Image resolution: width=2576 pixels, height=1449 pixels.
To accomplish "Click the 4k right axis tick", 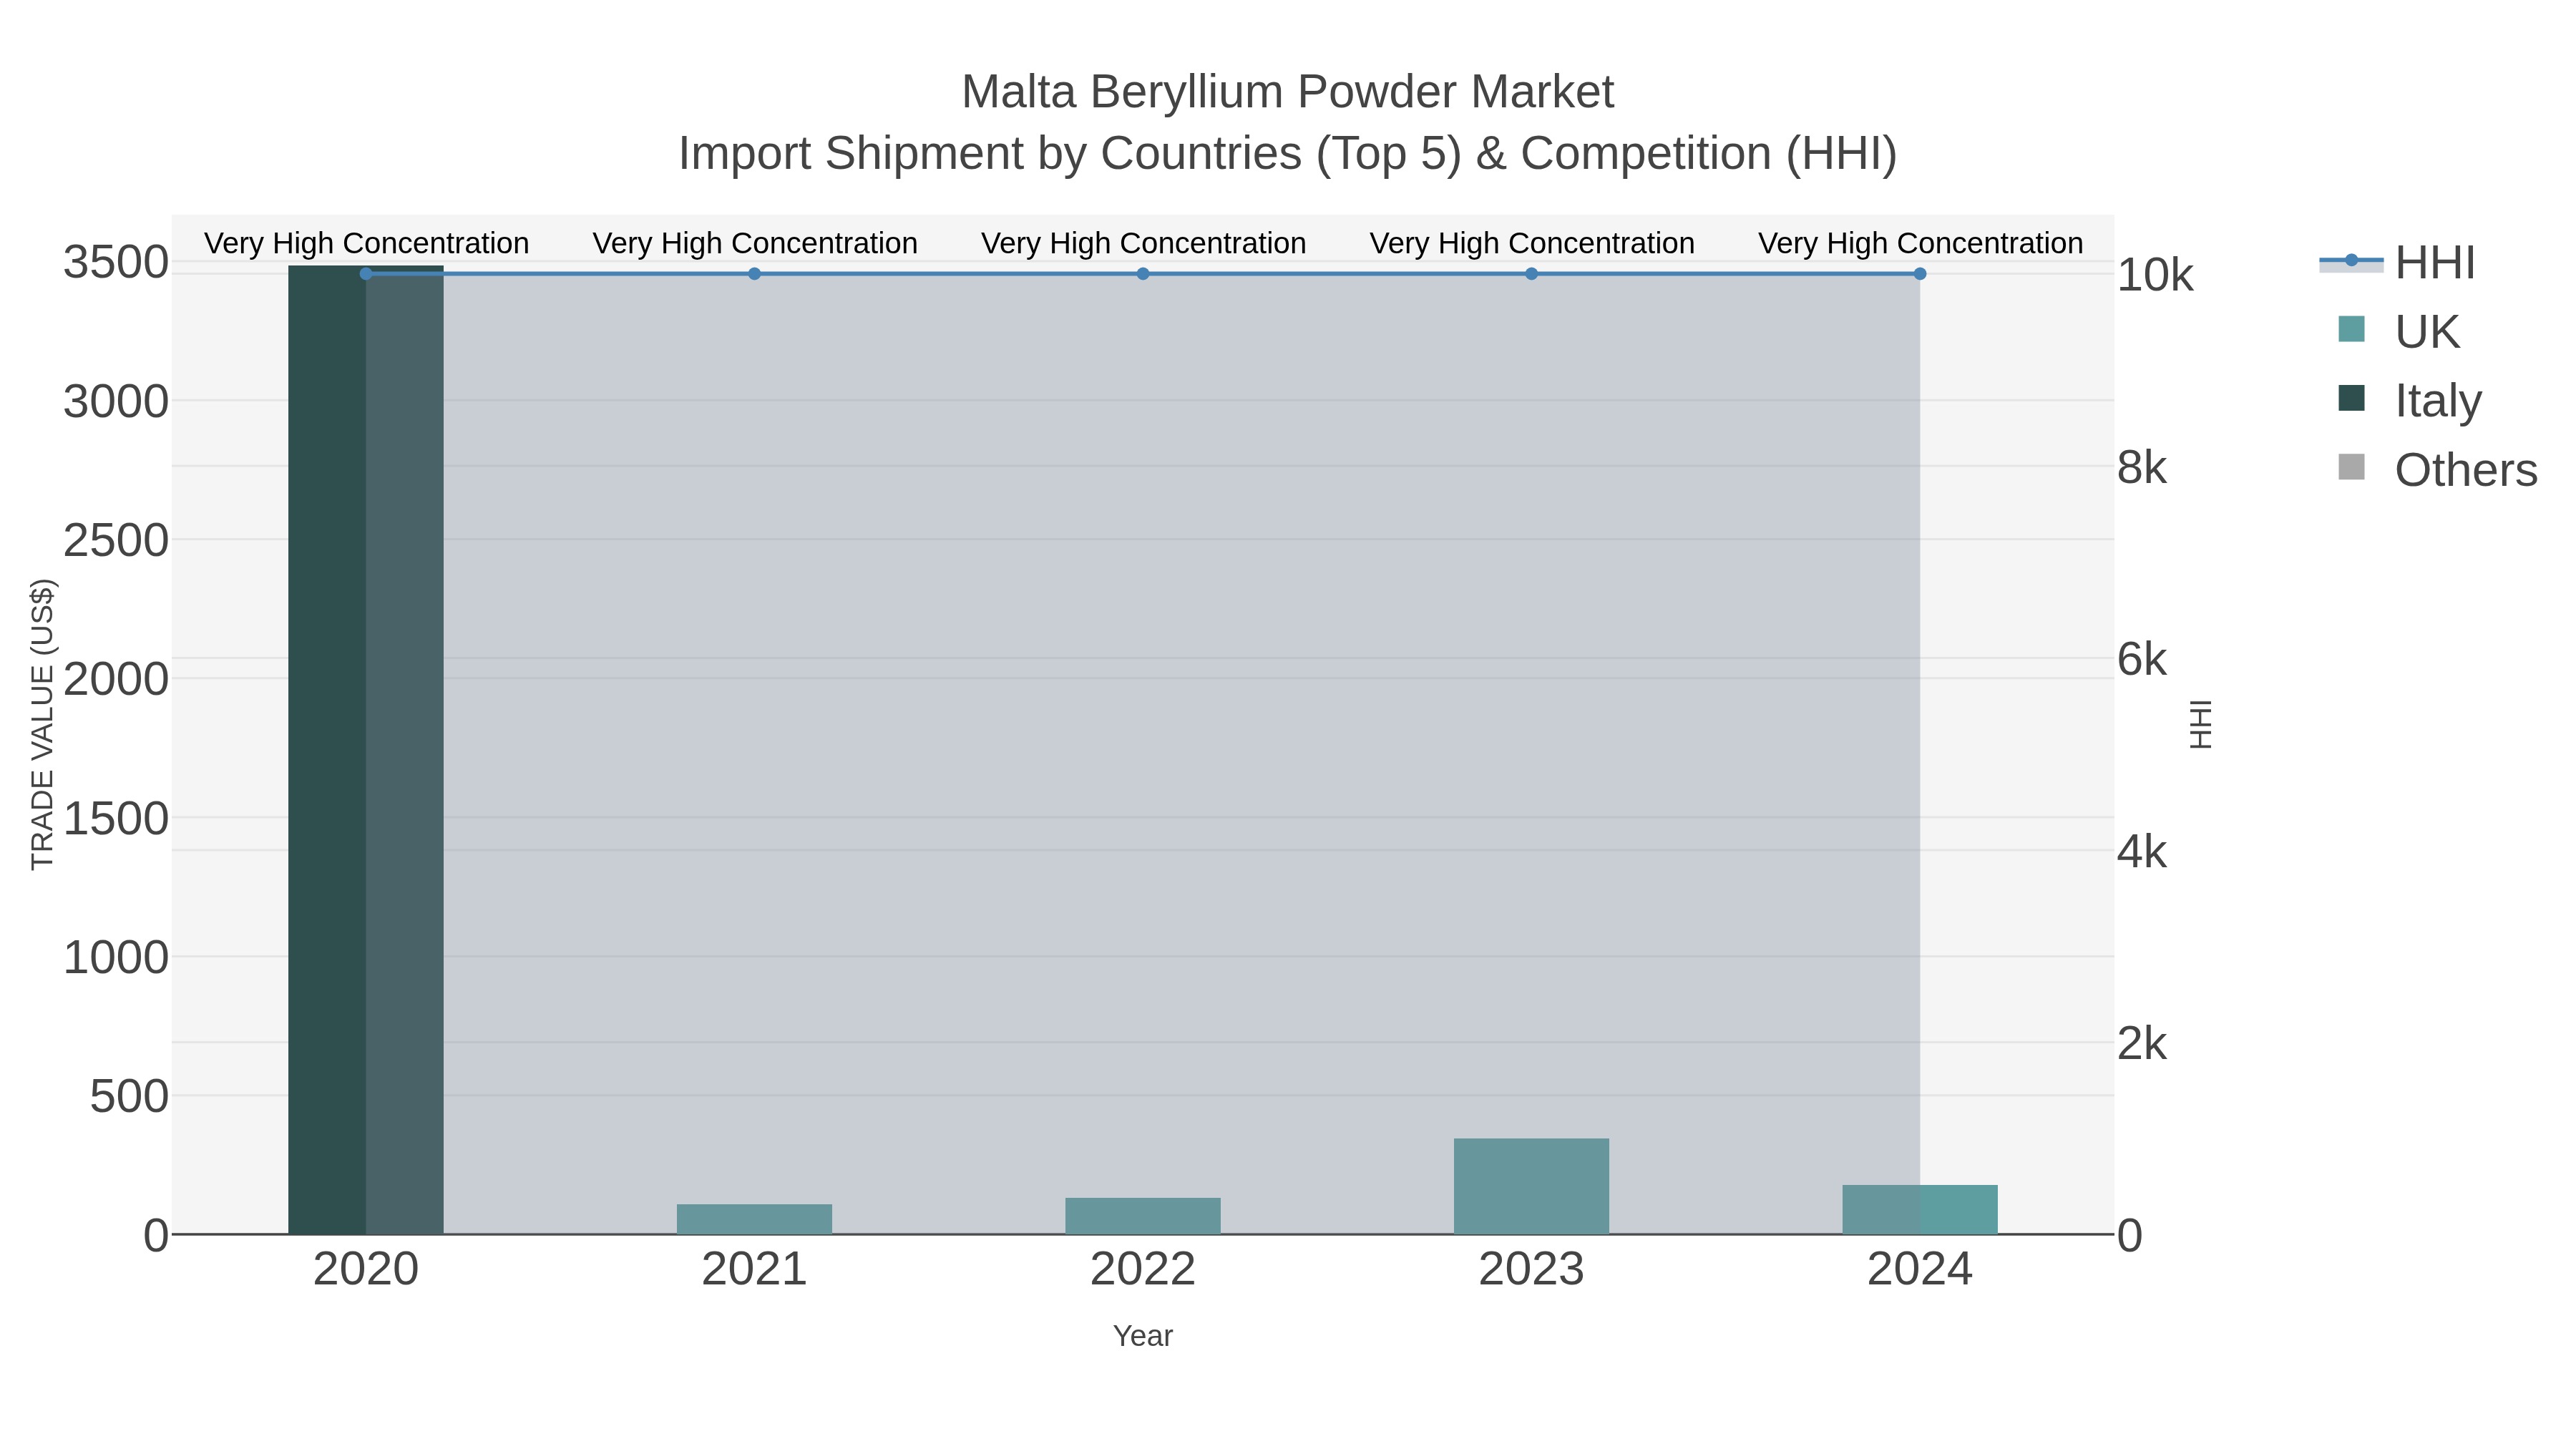I will [2142, 852].
